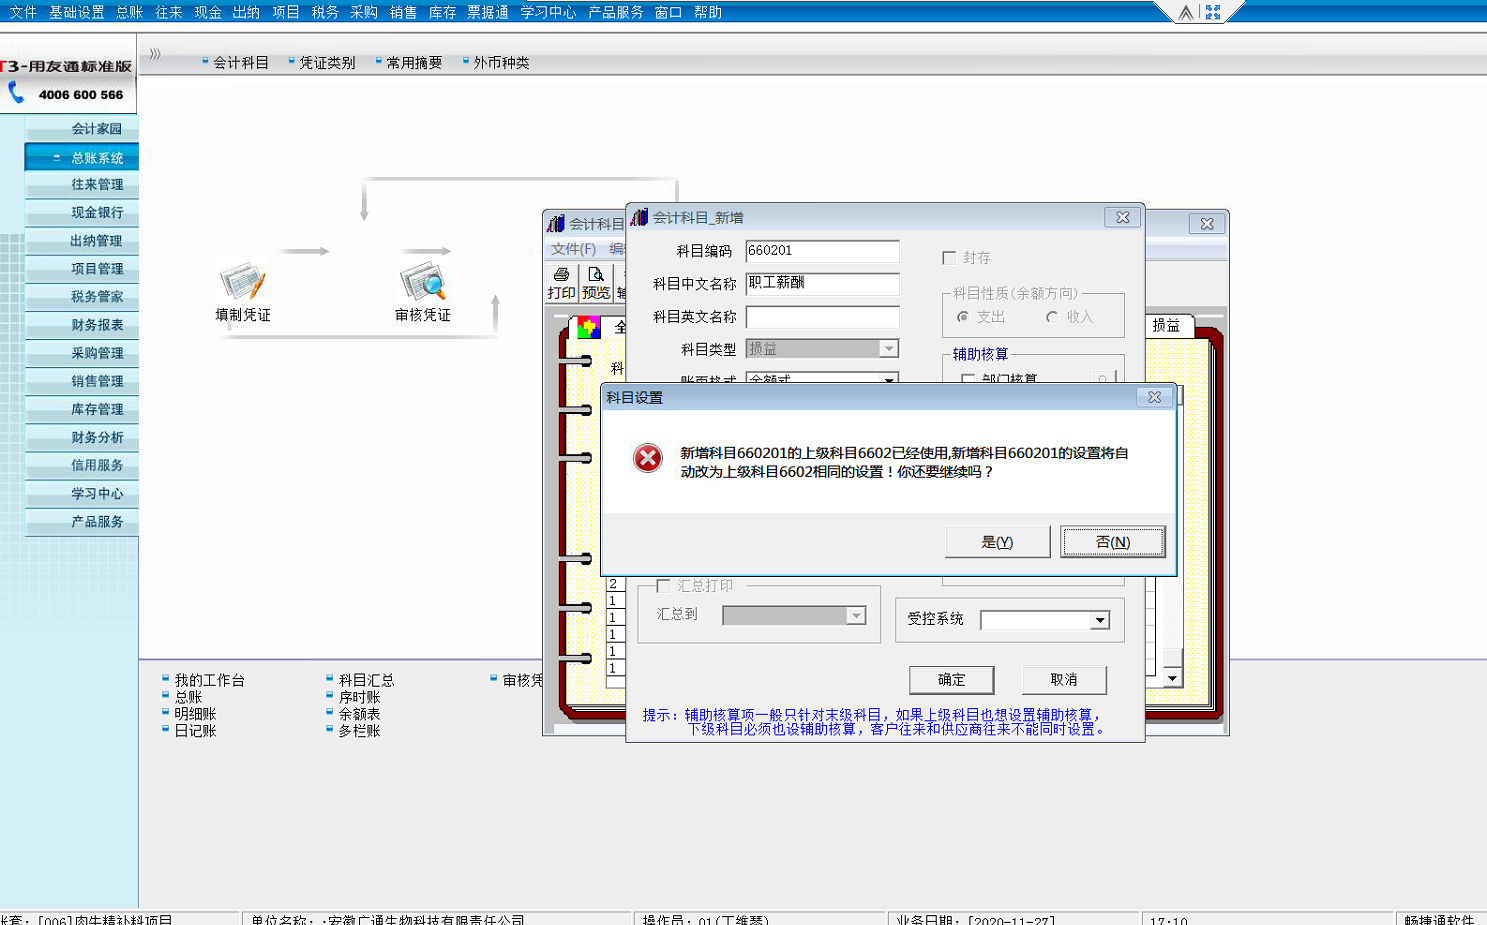
Task: Select the 收入 radio button
Action: pyautogui.click(x=1052, y=317)
